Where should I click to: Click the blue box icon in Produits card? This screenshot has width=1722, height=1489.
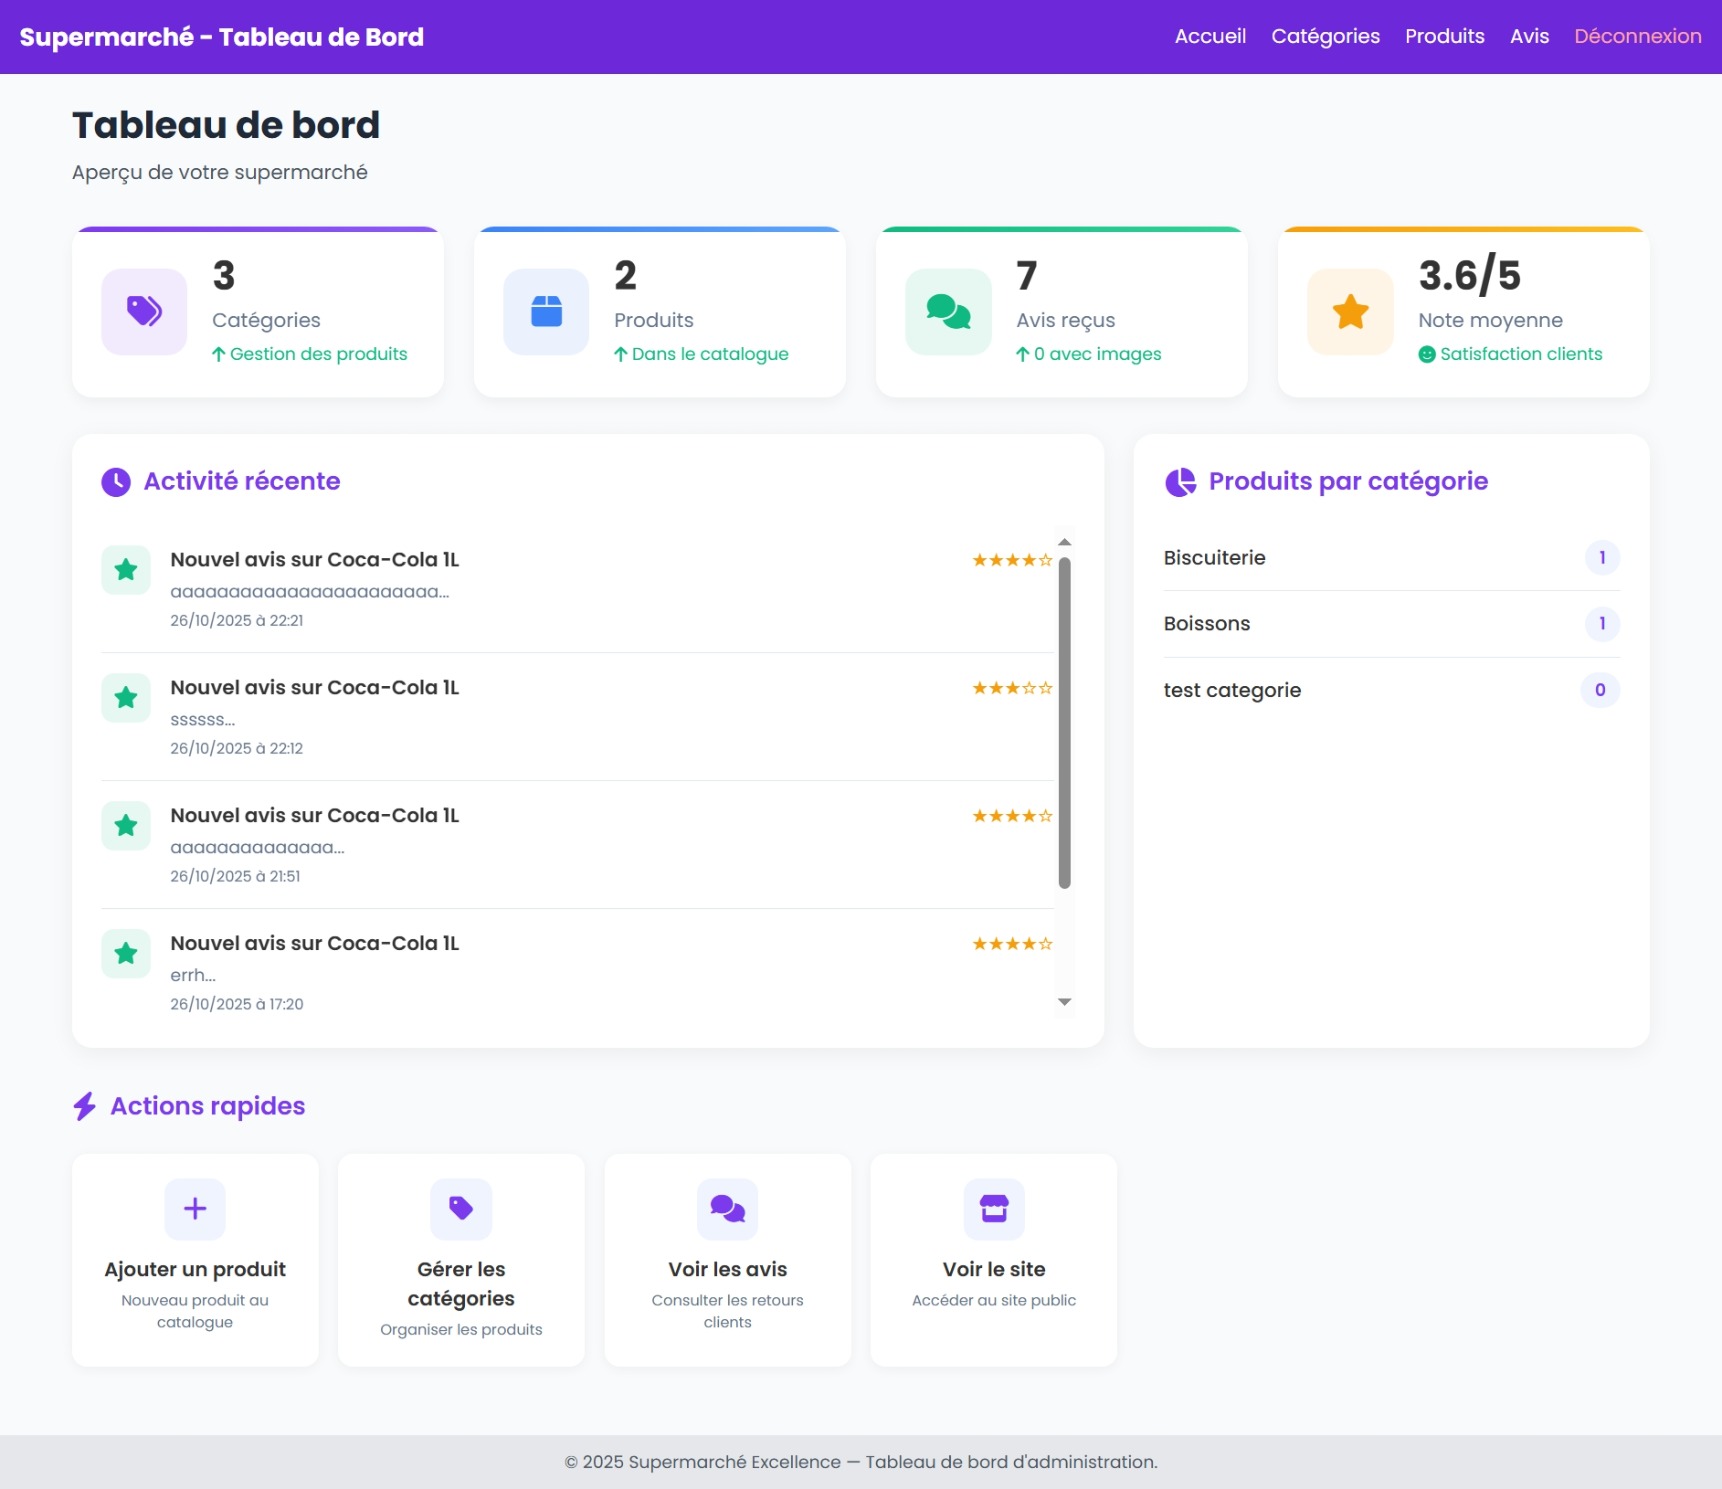point(546,311)
